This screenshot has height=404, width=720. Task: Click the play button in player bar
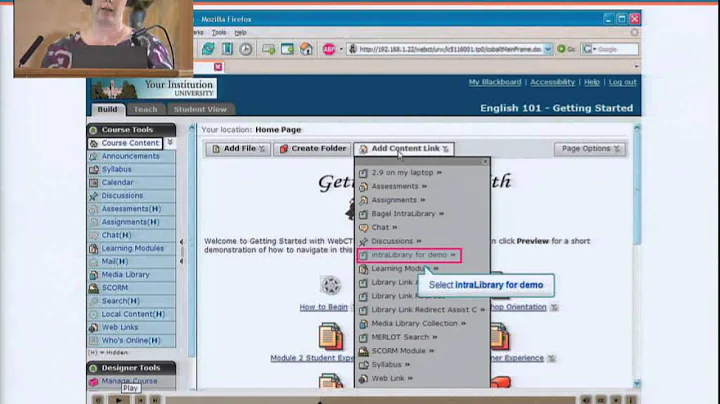point(118,400)
